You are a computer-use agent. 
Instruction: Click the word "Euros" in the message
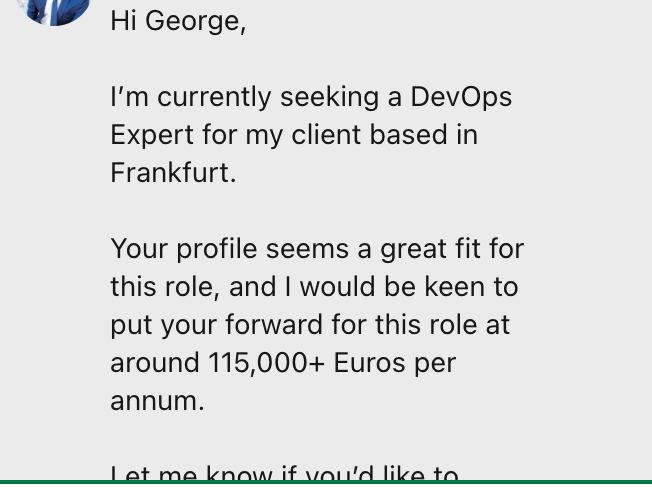(369, 363)
